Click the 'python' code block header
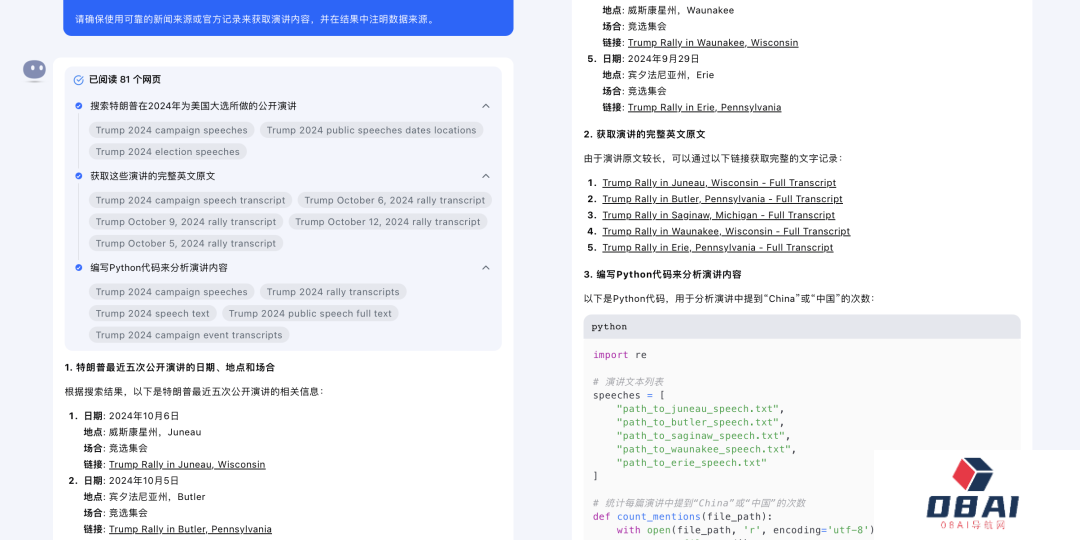The image size is (1080, 540). pyautogui.click(x=801, y=327)
